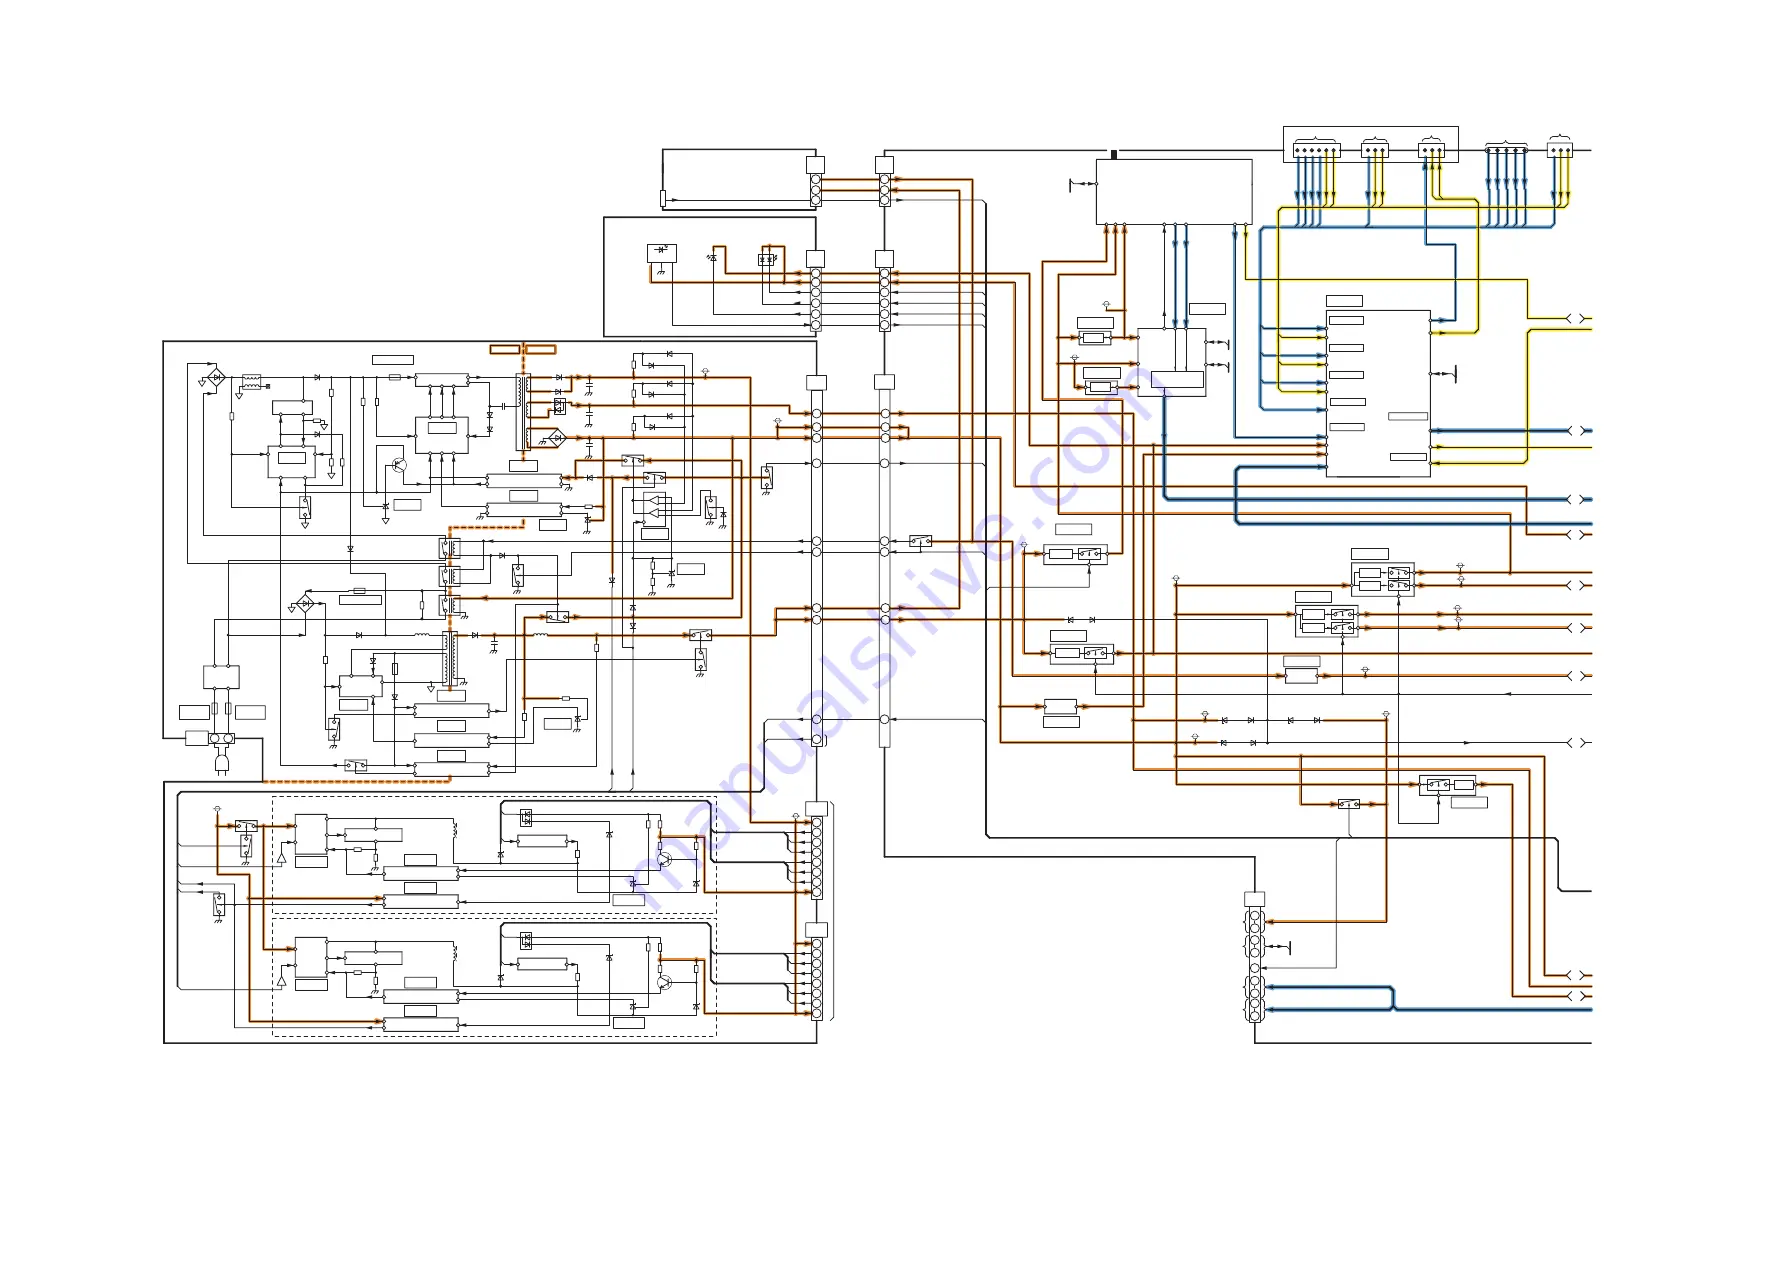Screen dimensions: 1787x1263
Task: Click the AC power plug symbol
Action: tap(222, 765)
